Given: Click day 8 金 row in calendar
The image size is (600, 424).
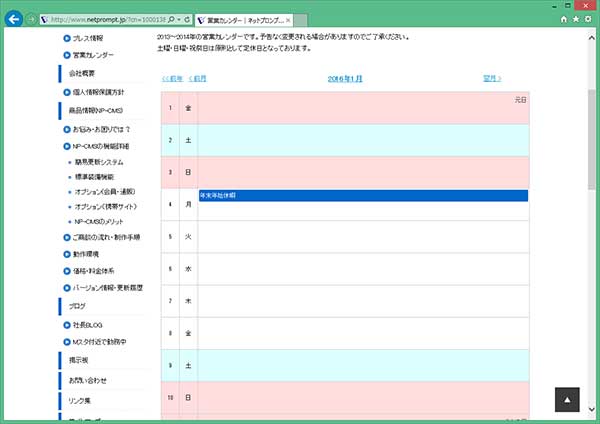Looking at the screenshot, I should pos(345,333).
